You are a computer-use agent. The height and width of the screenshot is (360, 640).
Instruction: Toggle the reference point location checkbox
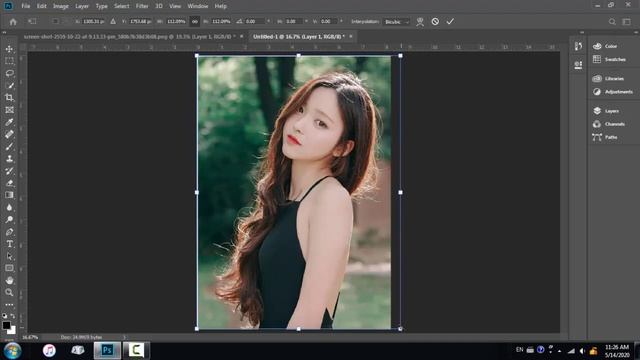[55, 21]
